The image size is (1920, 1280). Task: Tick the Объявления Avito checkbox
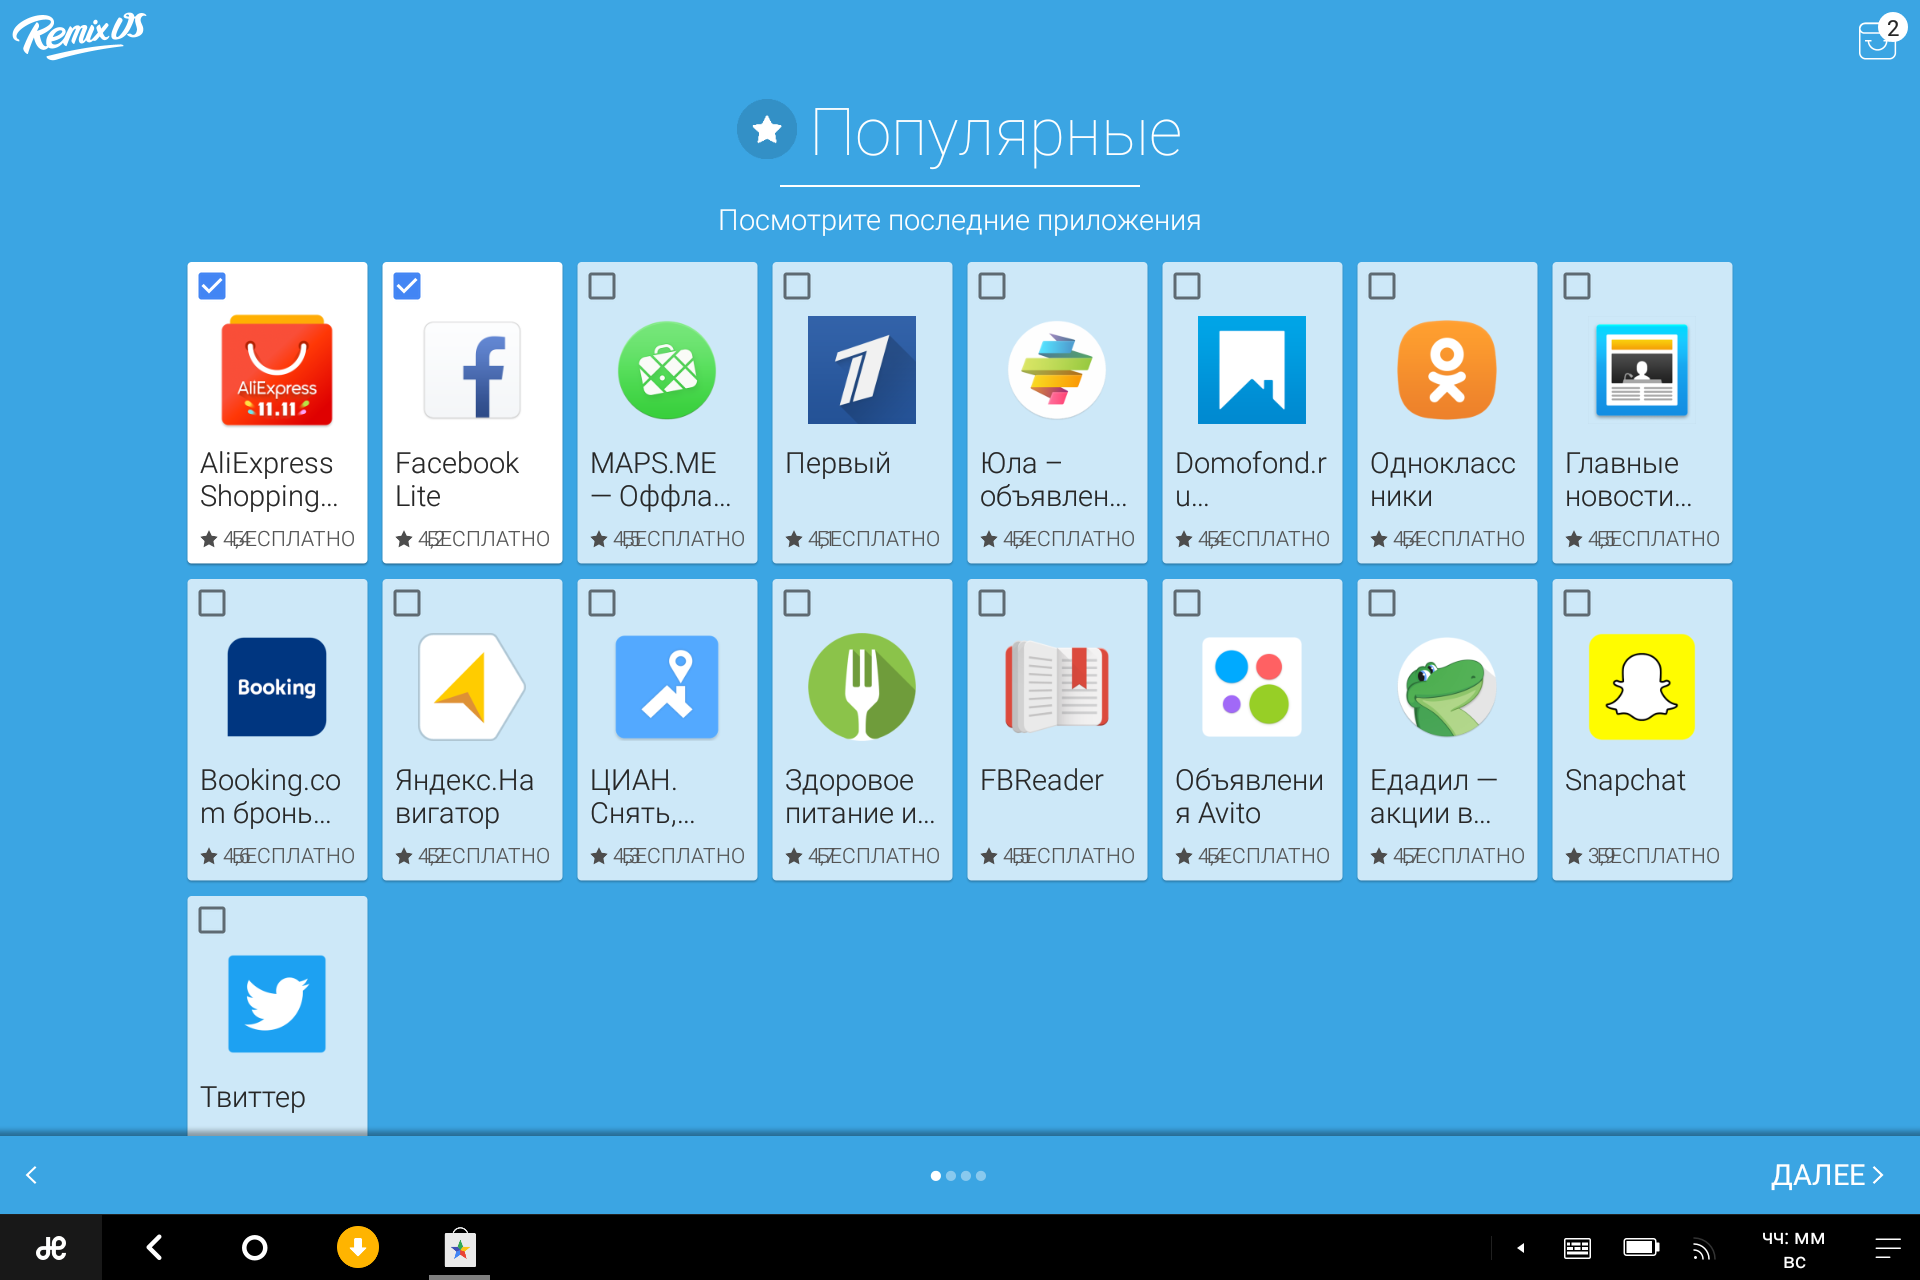pyautogui.click(x=1187, y=603)
